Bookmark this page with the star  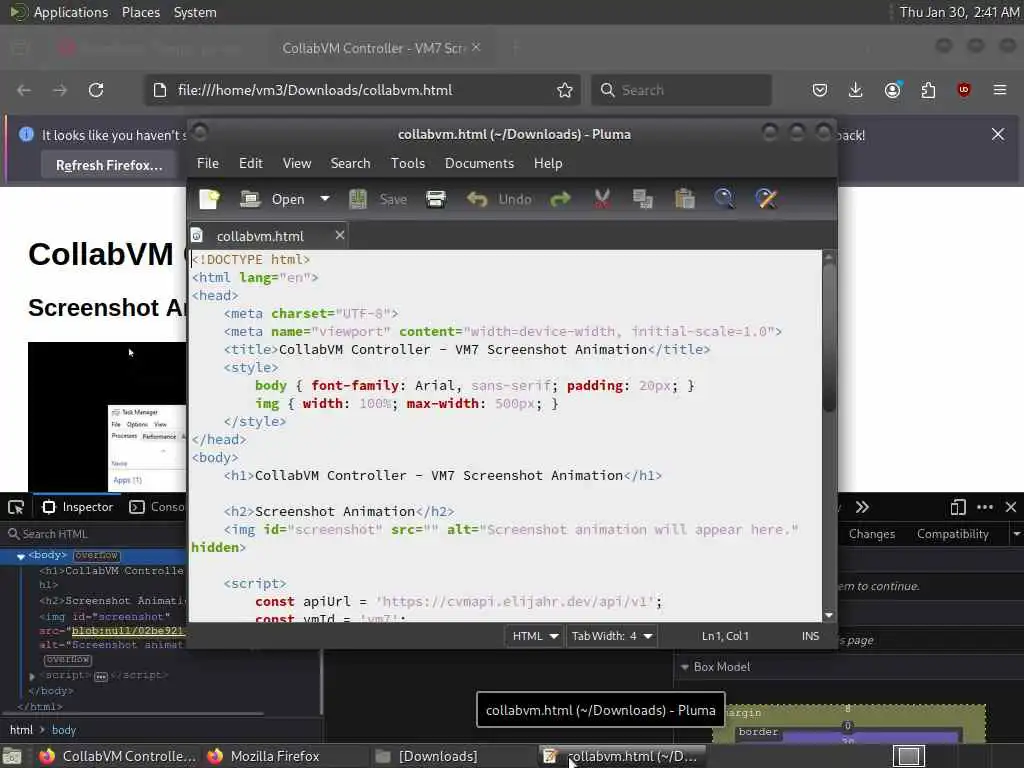pyautogui.click(x=565, y=90)
